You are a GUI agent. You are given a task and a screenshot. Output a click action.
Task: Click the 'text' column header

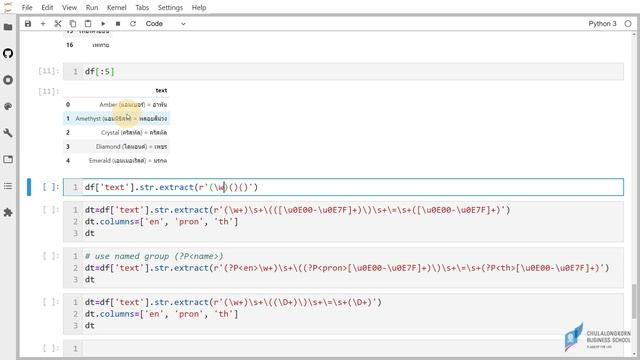tap(161, 90)
